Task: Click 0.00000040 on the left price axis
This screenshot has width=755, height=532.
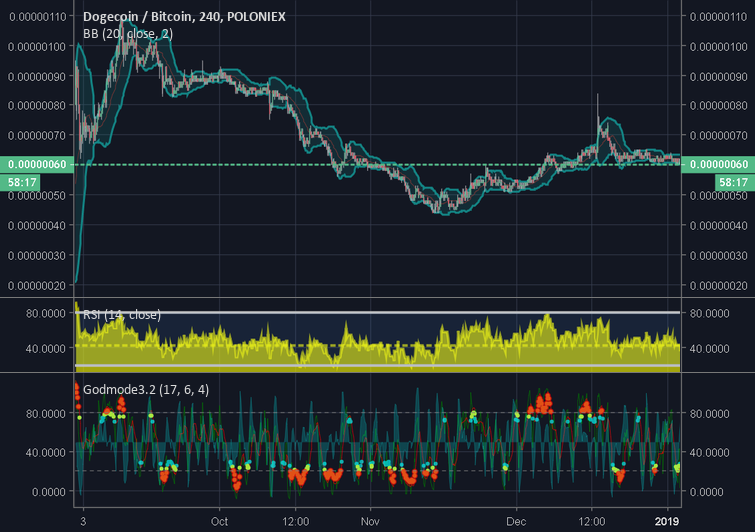Action: [x=38, y=225]
